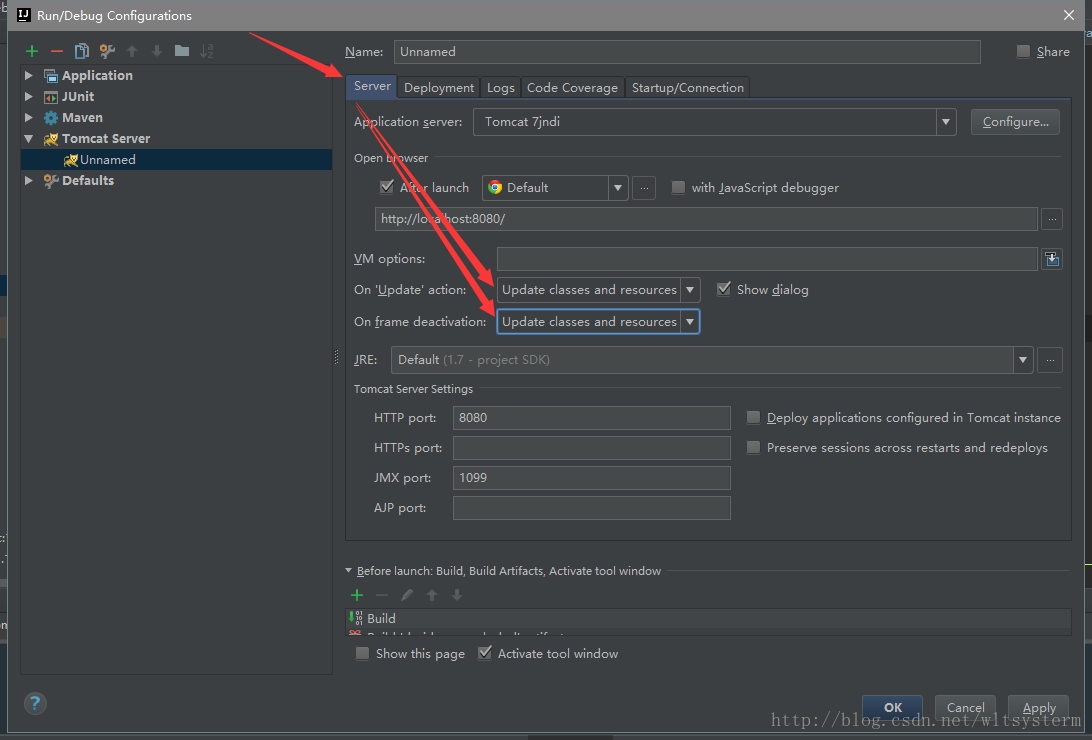Switch to Logs tab

tap(501, 88)
